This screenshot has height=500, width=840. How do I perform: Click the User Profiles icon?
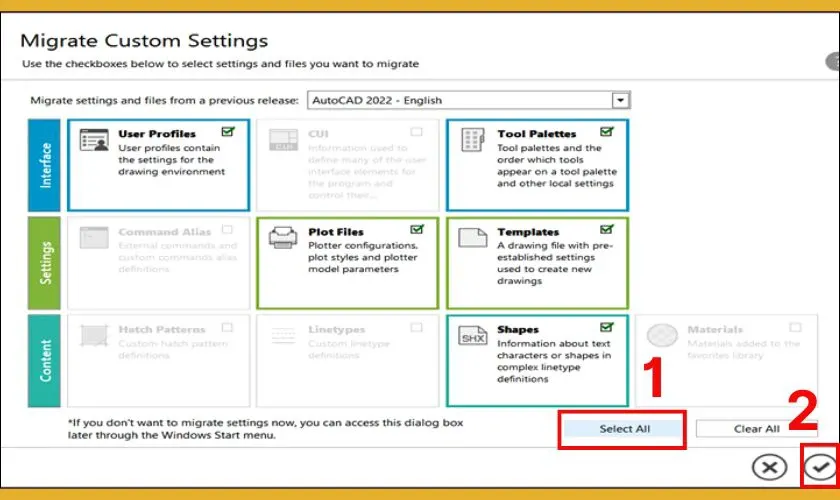[93, 141]
